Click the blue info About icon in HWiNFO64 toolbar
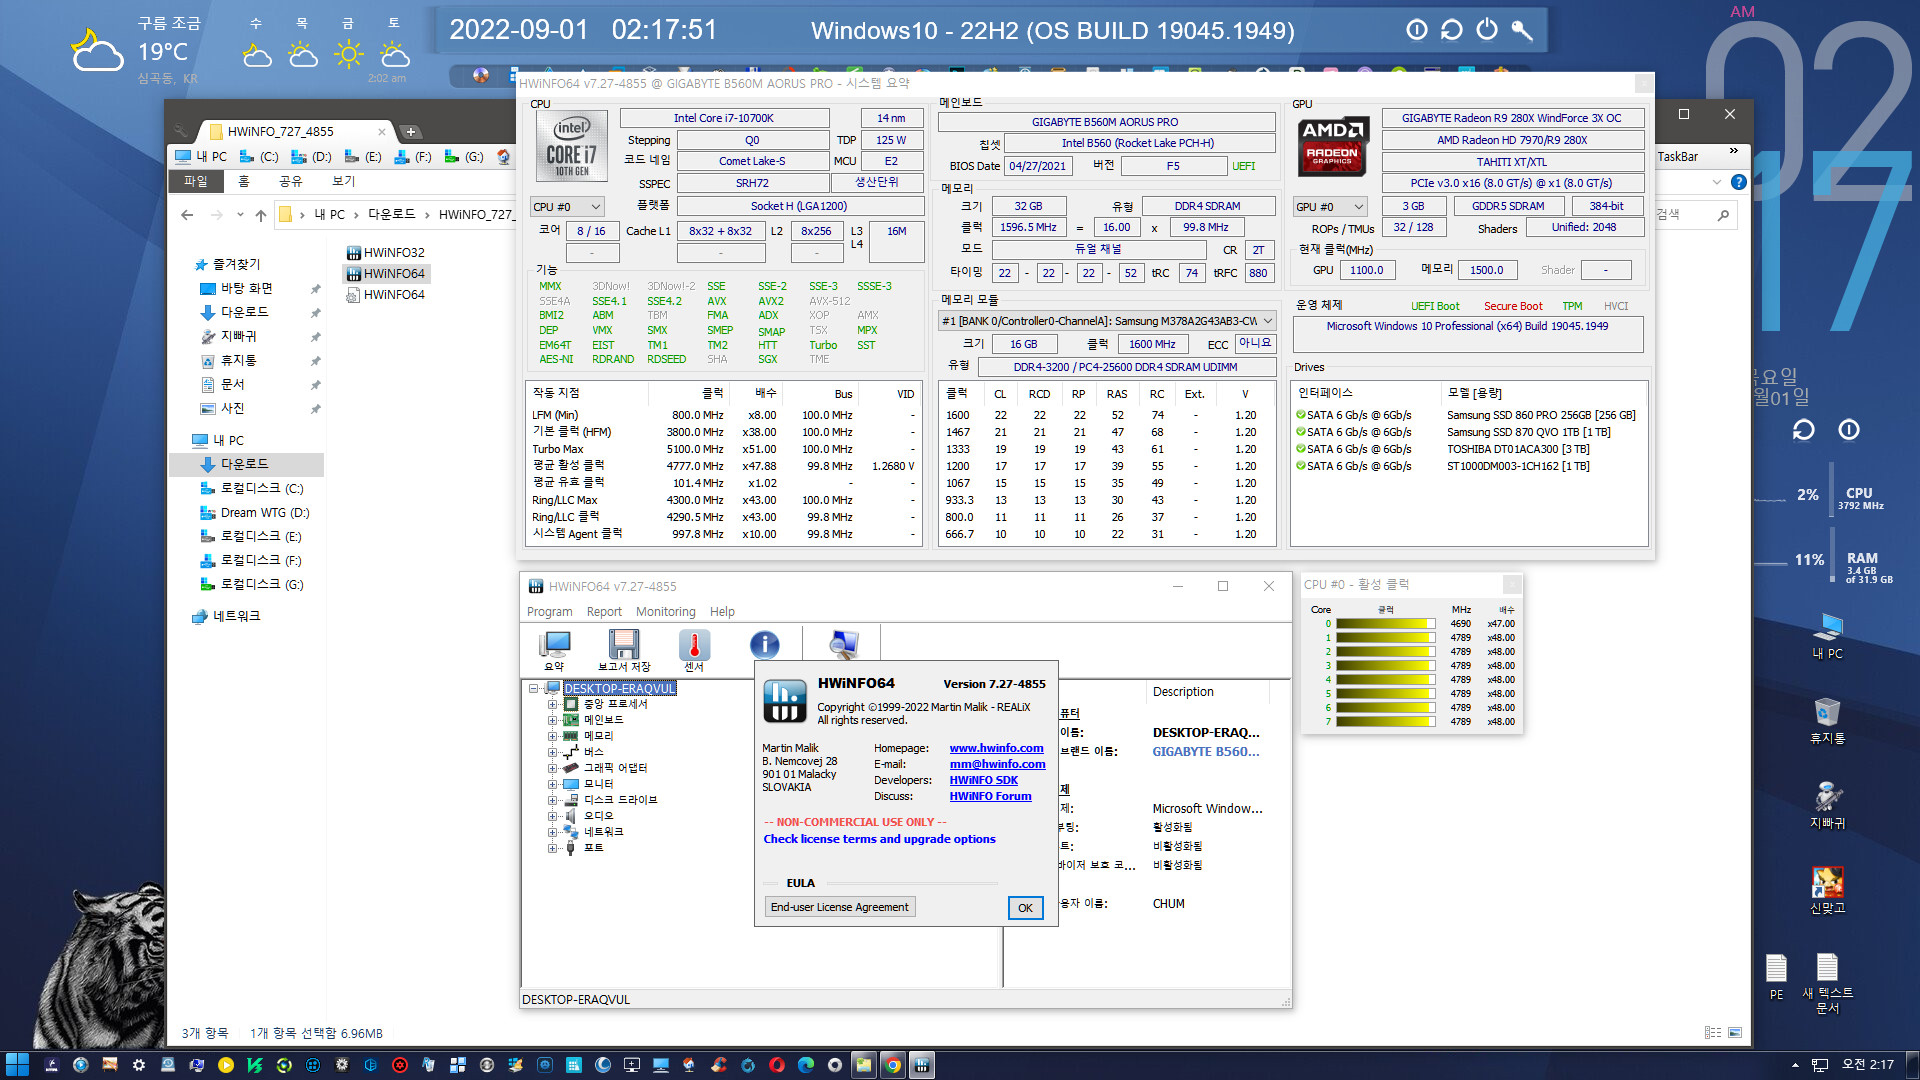Image resolution: width=1920 pixels, height=1080 pixels. [x=765, y=645]
